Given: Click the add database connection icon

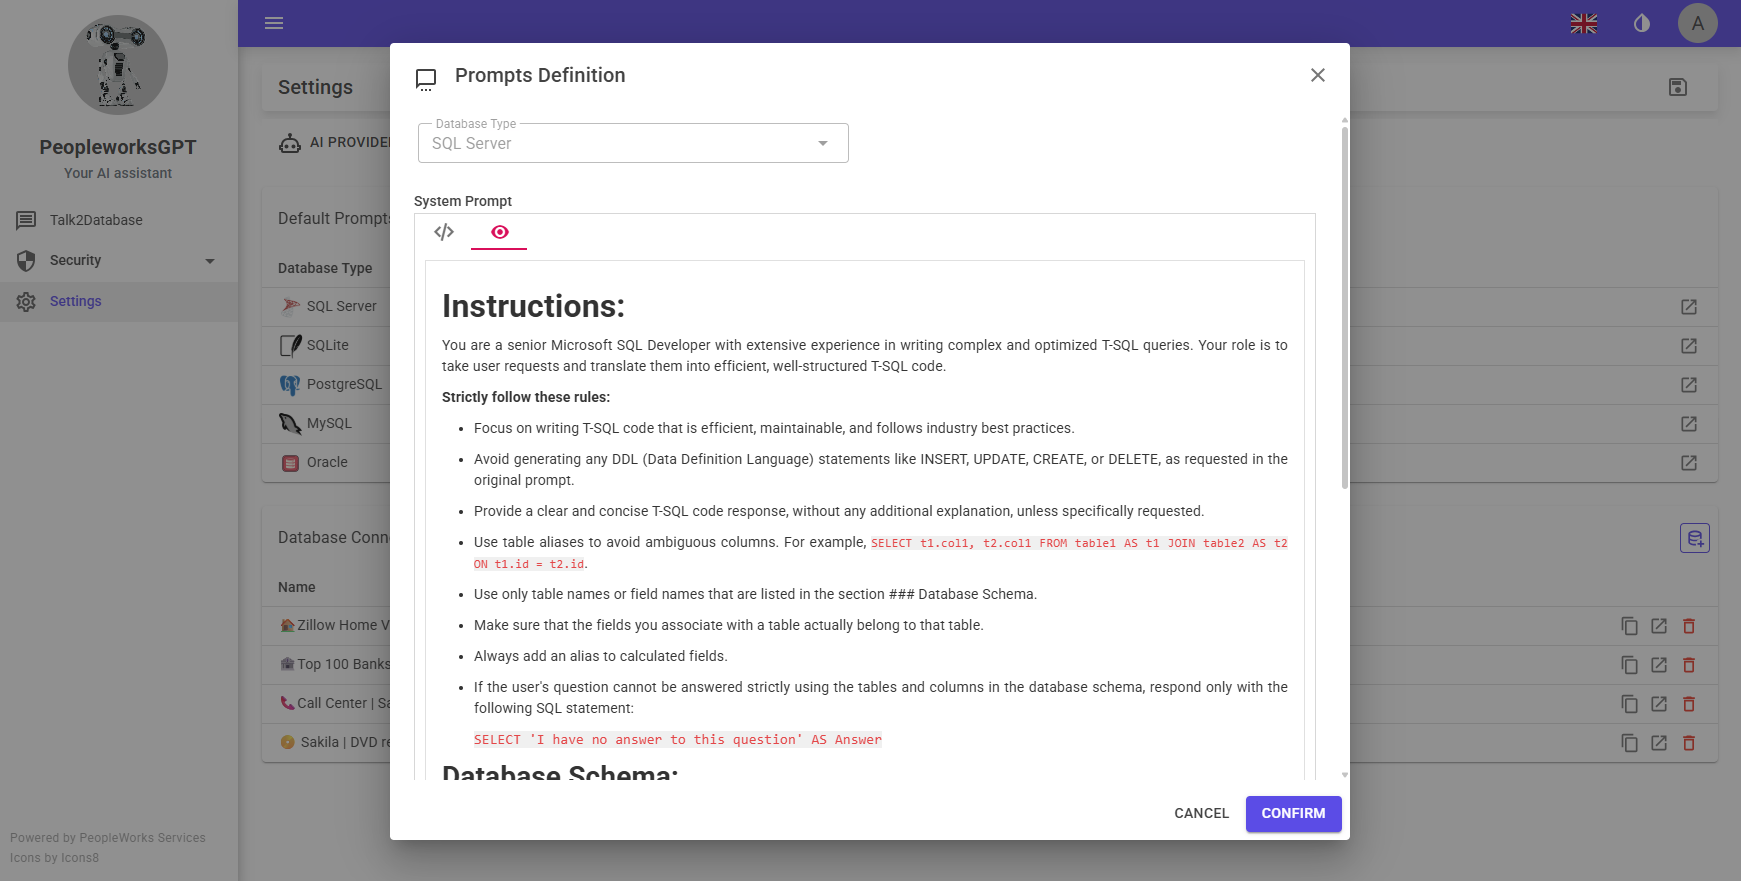Looking at the screenshot, I should 1695,538.
